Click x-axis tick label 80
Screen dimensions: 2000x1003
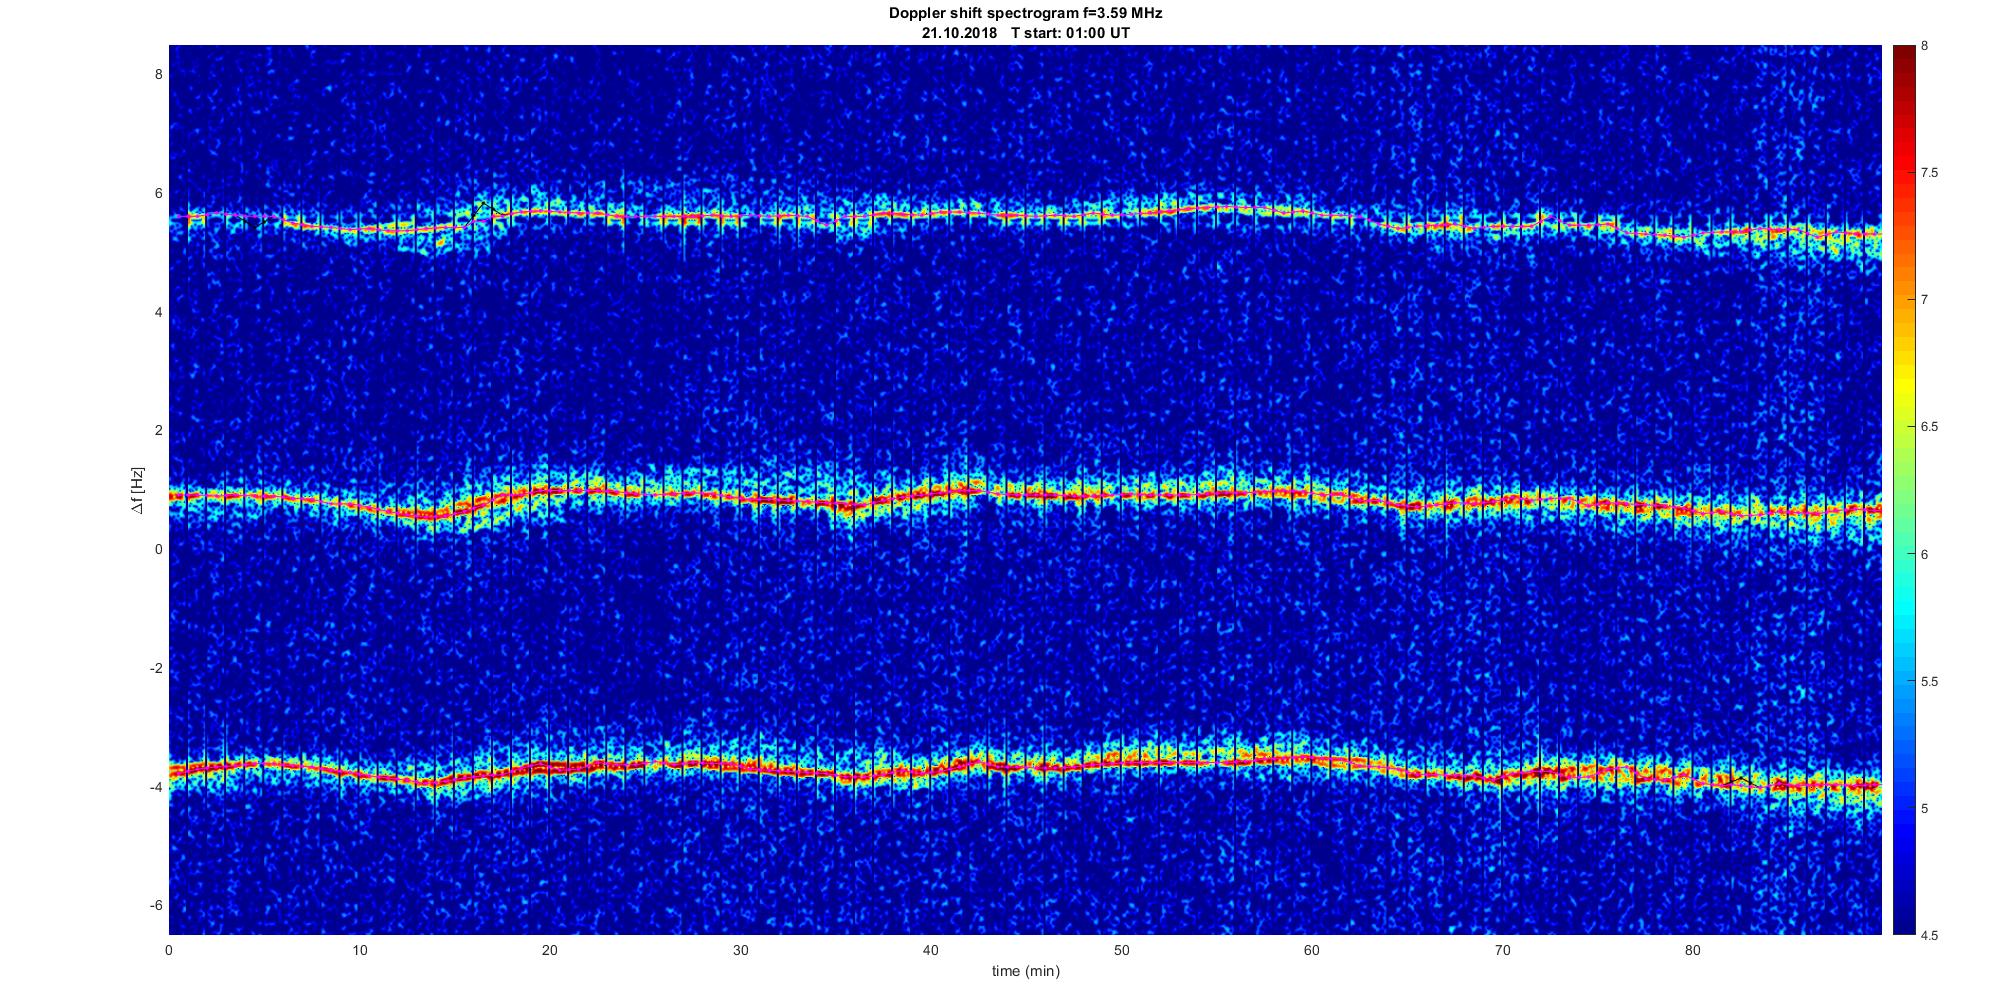[1693, 950]
